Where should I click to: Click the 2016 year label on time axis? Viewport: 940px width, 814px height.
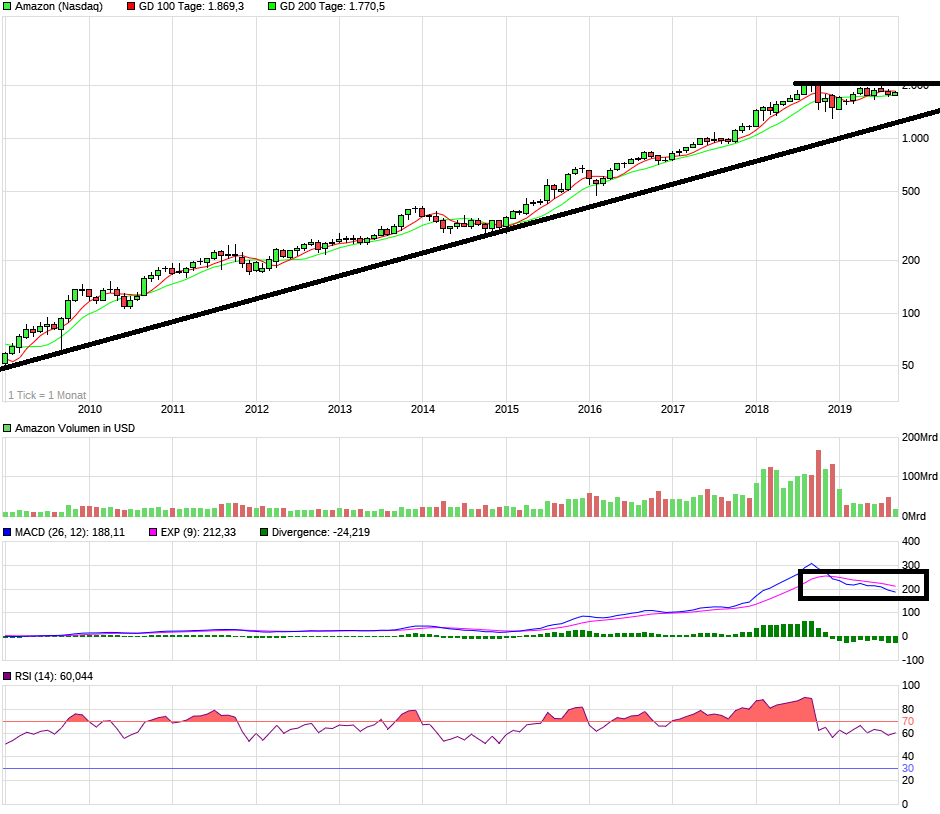590,409
